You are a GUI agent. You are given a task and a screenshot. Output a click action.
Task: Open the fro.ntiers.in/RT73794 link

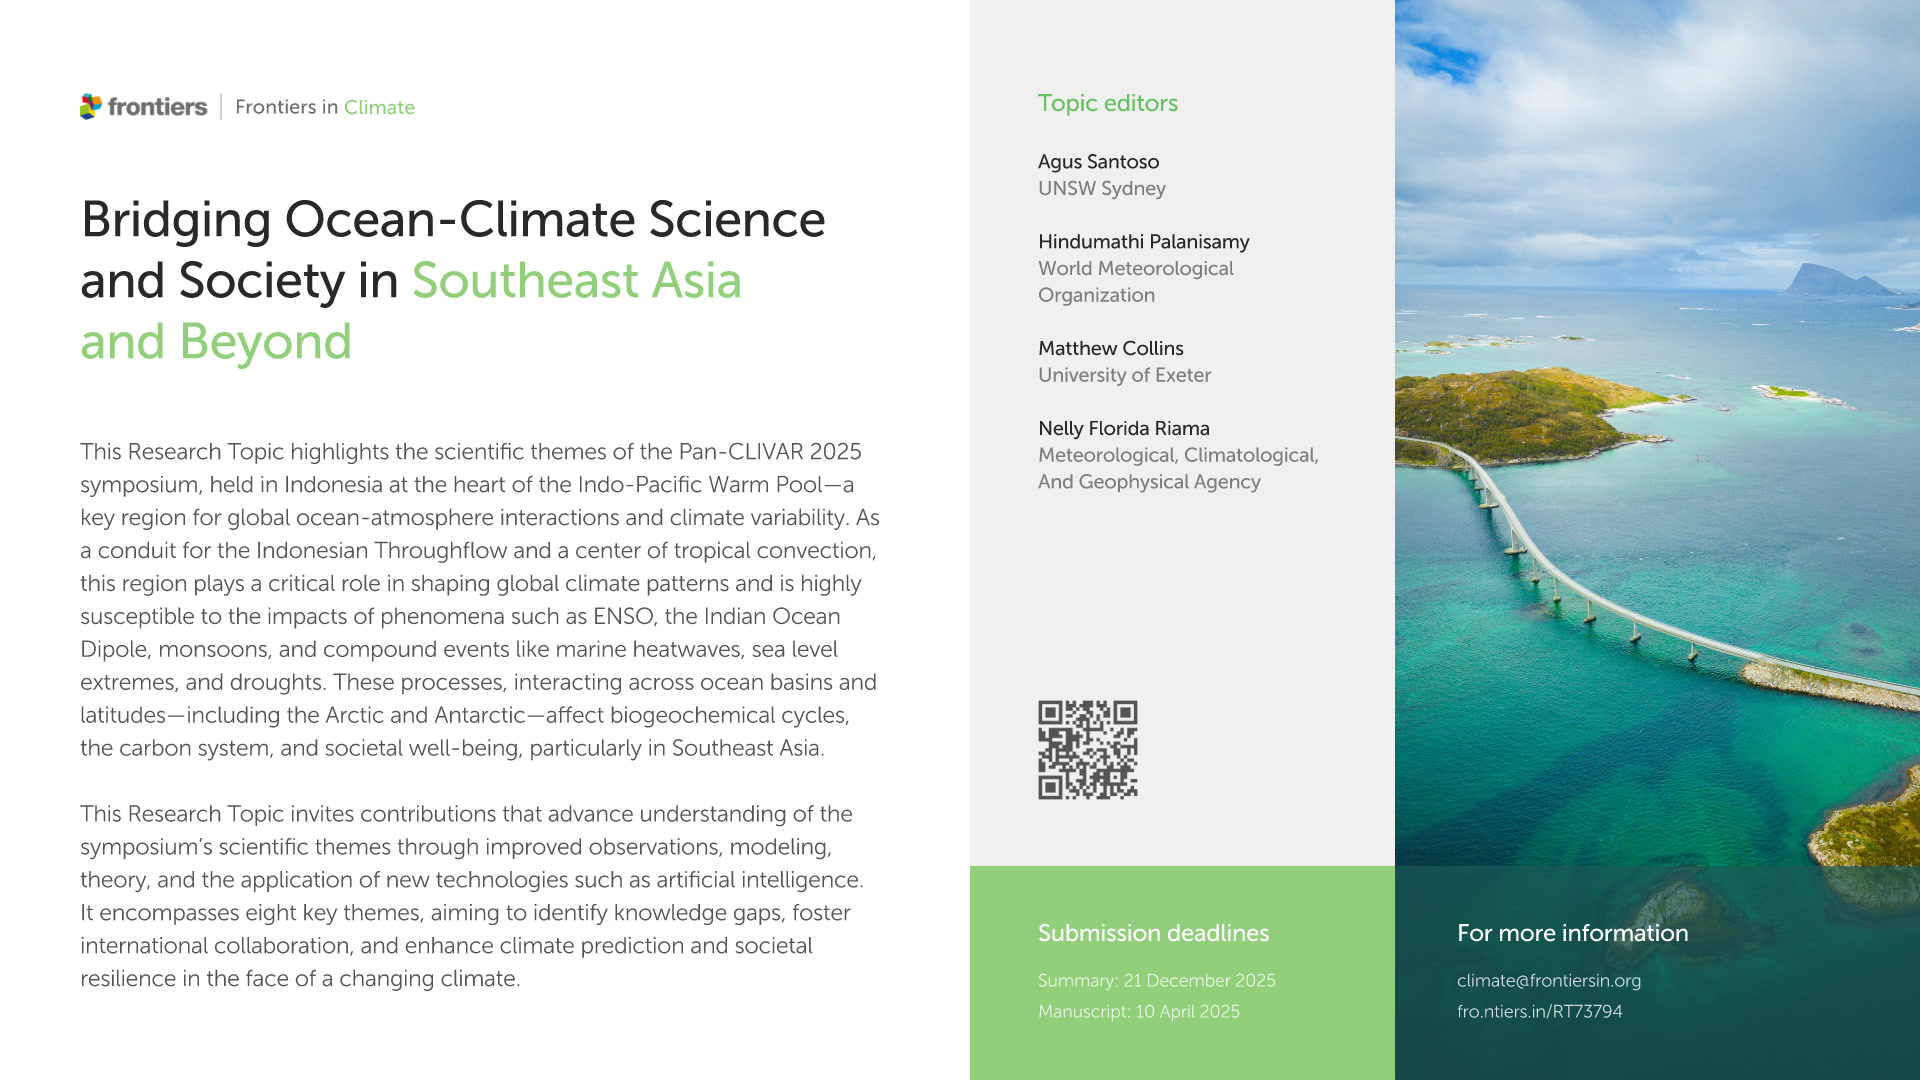click(1539, 1011)
